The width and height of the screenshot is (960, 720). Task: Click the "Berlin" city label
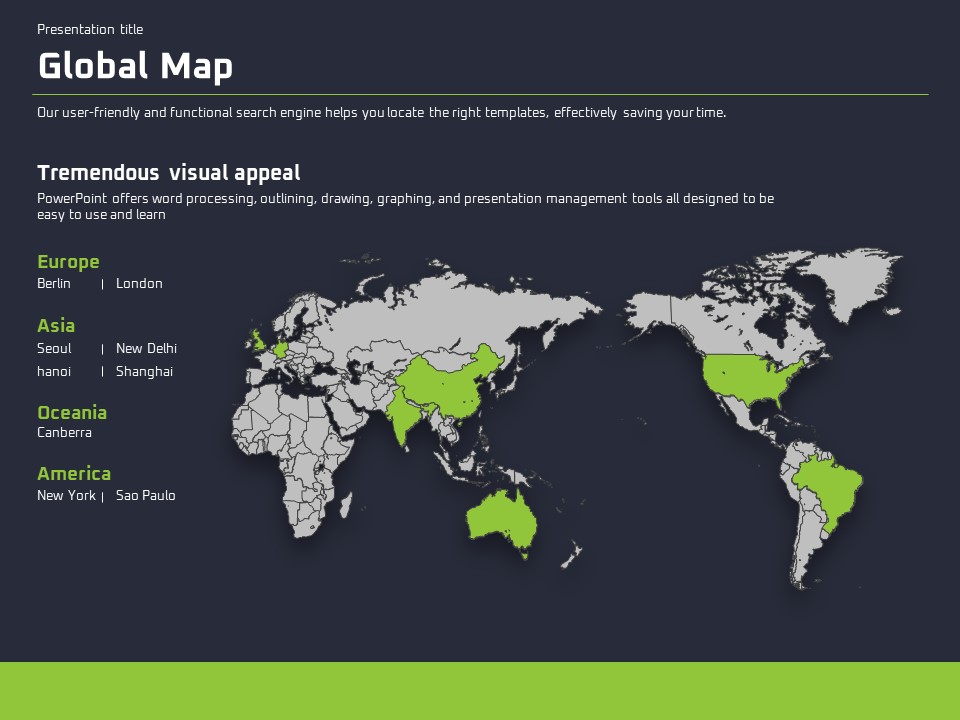coord(54,284)
